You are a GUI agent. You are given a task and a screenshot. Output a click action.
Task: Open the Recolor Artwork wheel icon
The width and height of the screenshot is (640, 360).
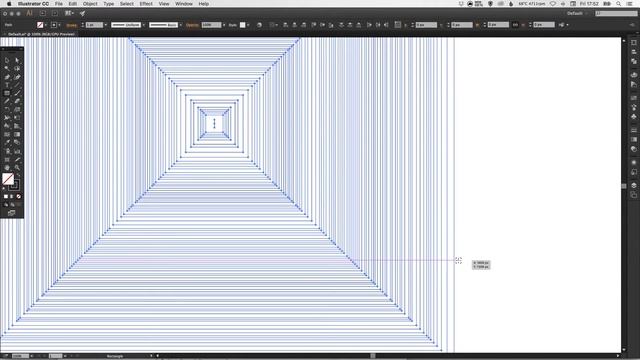(x=259, y=25)
